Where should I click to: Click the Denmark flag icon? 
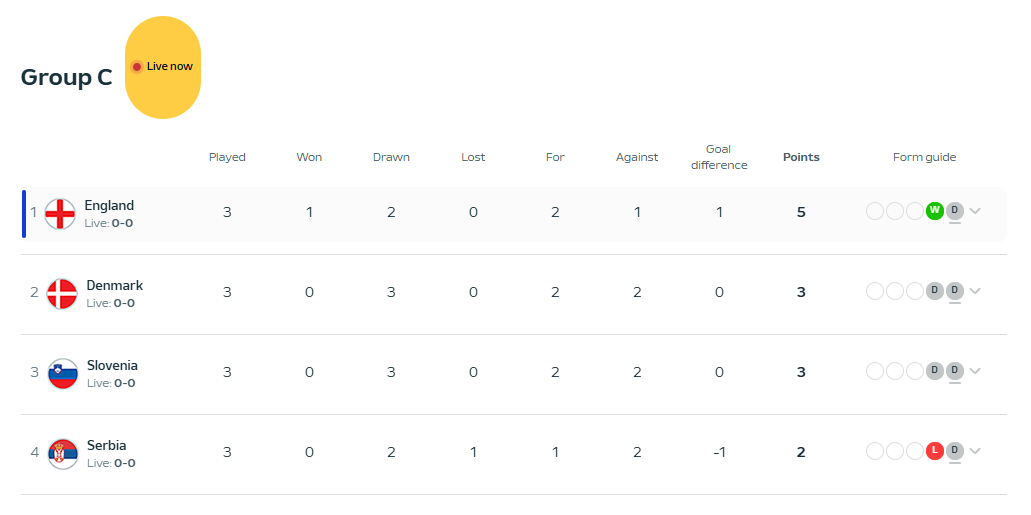(62, 293)
